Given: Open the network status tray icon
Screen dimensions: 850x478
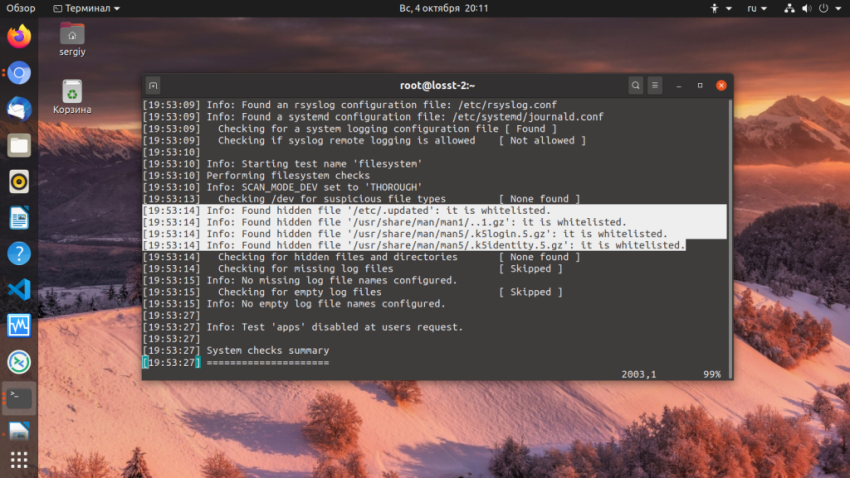Looking at the screenshot, I should pos(790,8).
